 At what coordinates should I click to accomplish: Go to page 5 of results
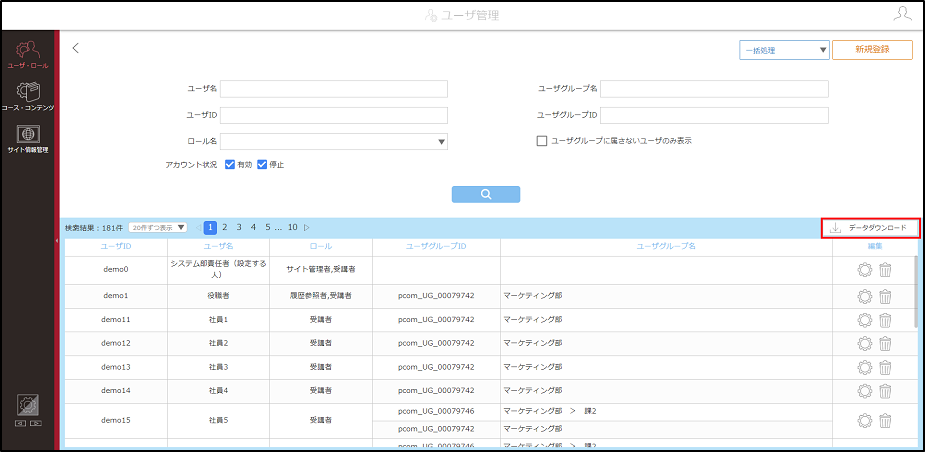pos(267,227)
